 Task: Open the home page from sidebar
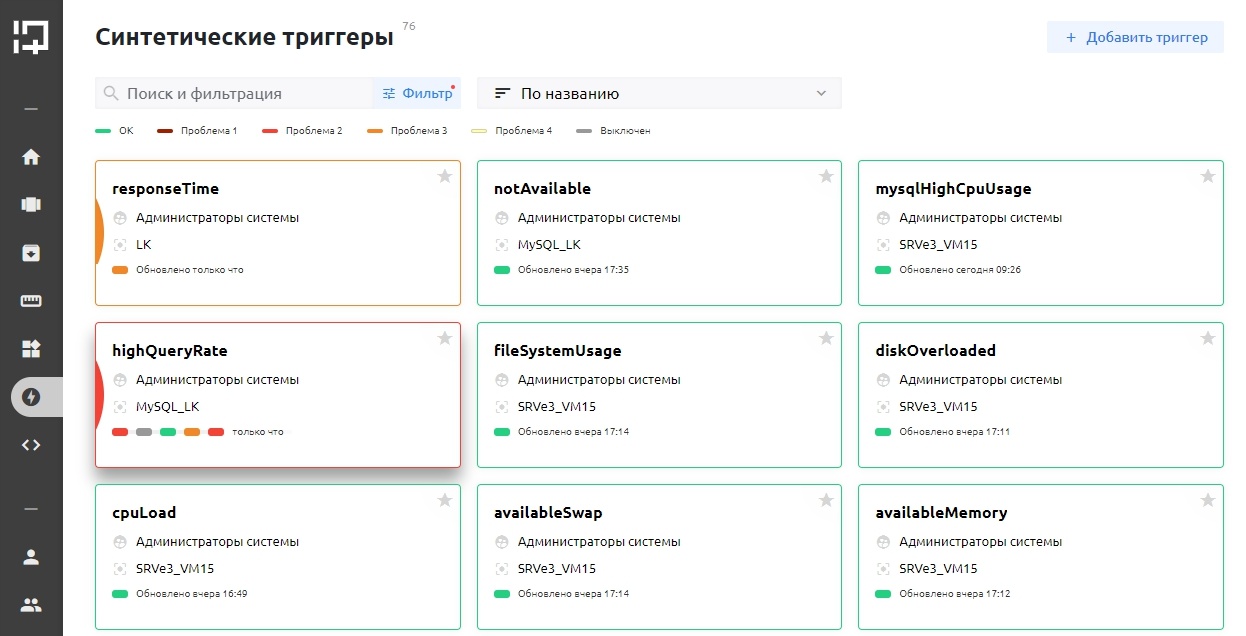pyautogui.click(x=31, y=157)
